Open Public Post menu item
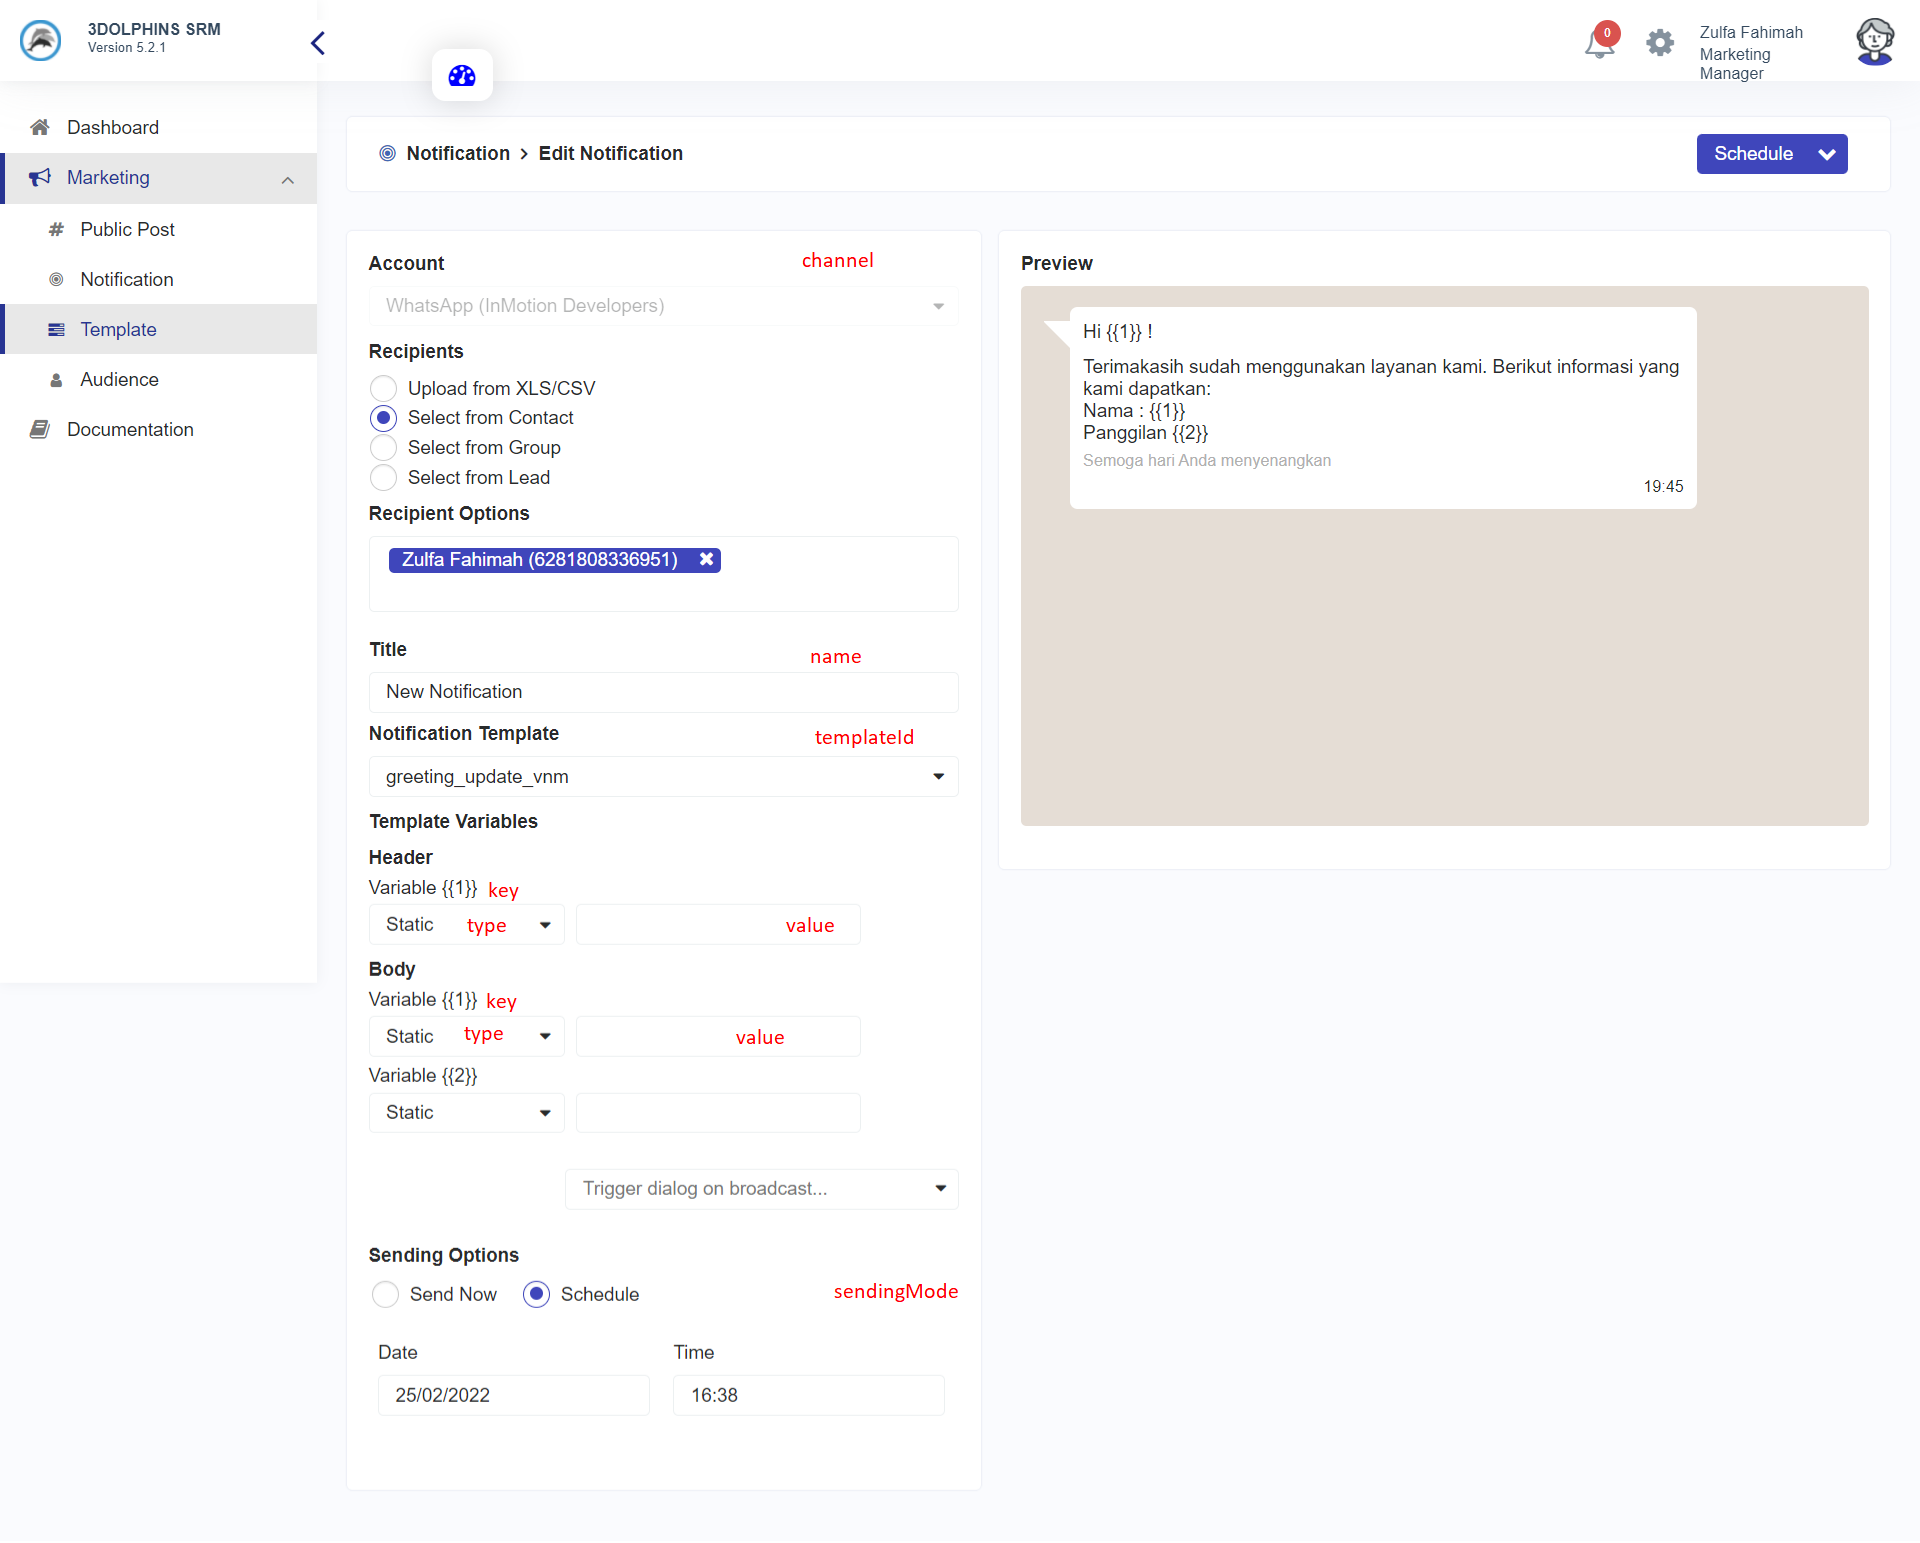Image resolution: width=1920 pixels, height=1543 pixels. 127,229
